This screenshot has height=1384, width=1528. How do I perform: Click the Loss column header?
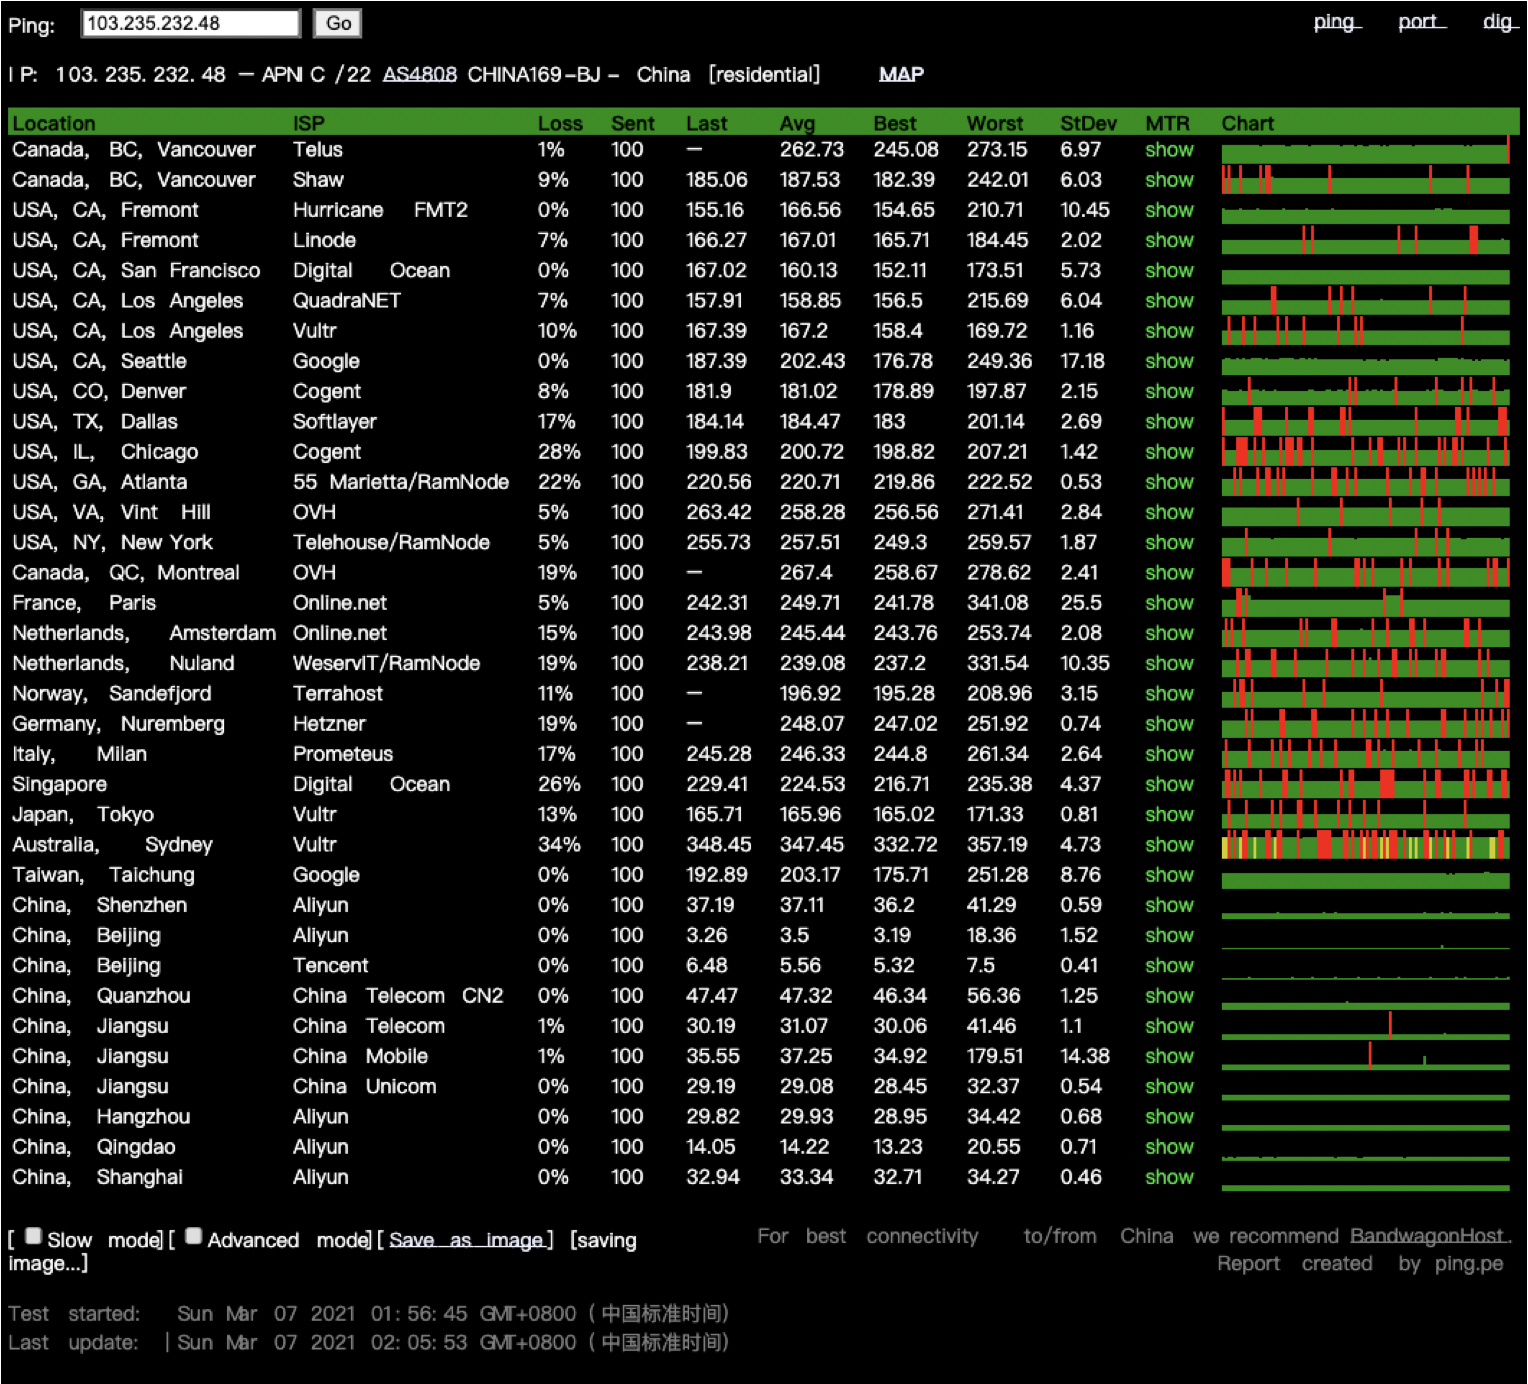coord(560,123)
